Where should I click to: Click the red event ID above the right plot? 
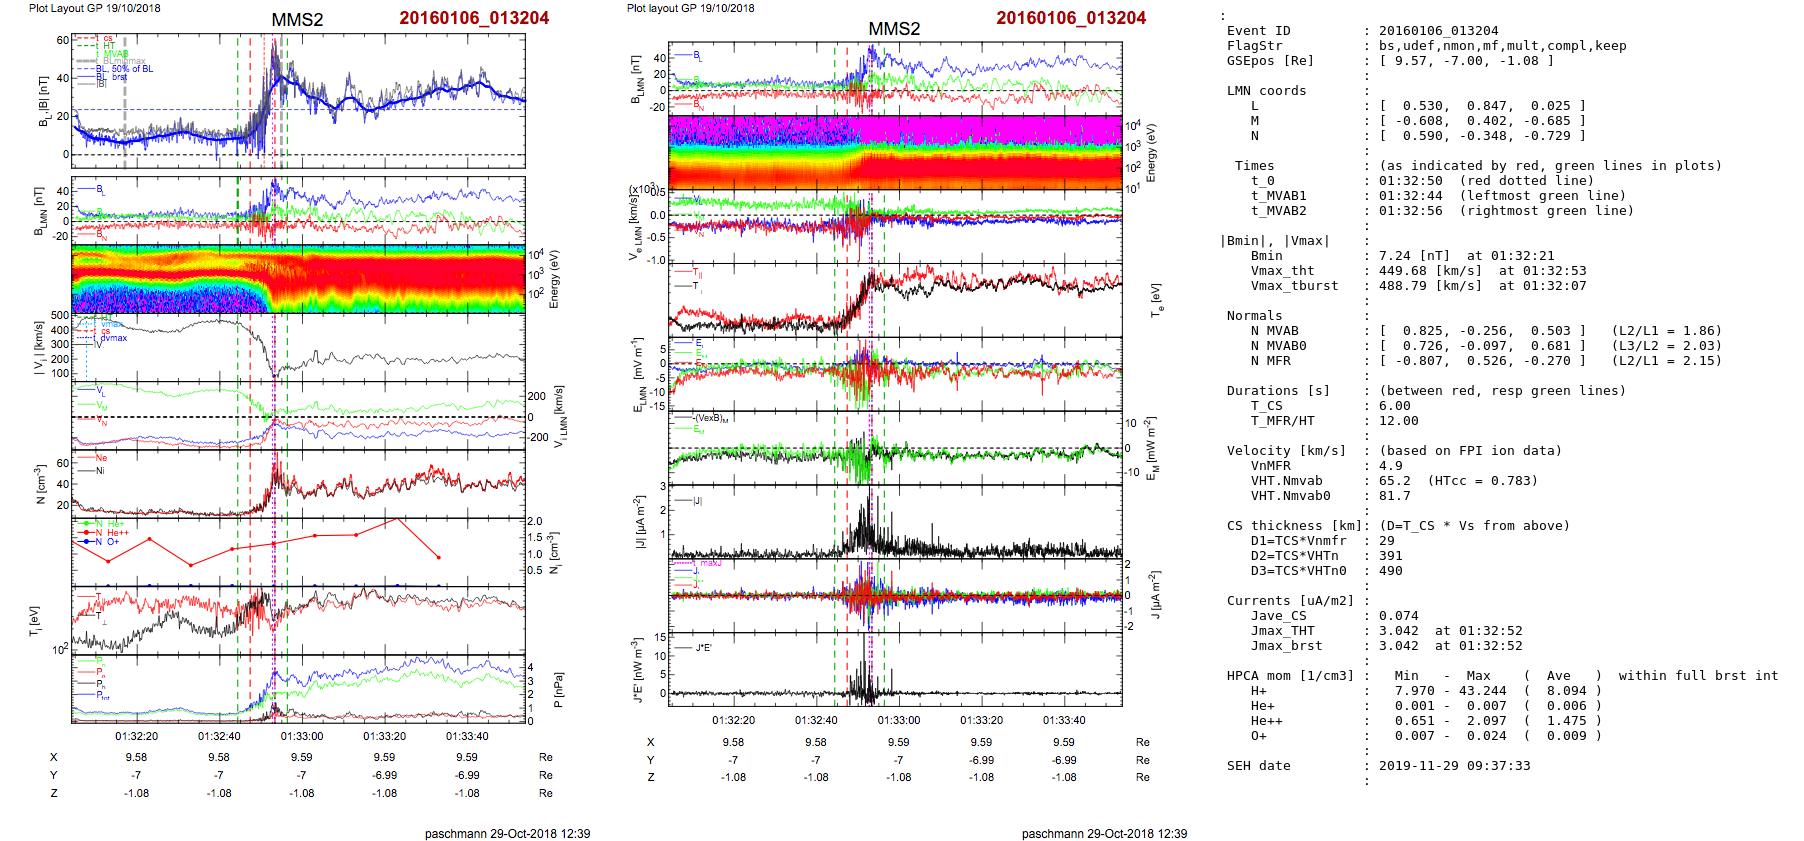(1070, 18)
